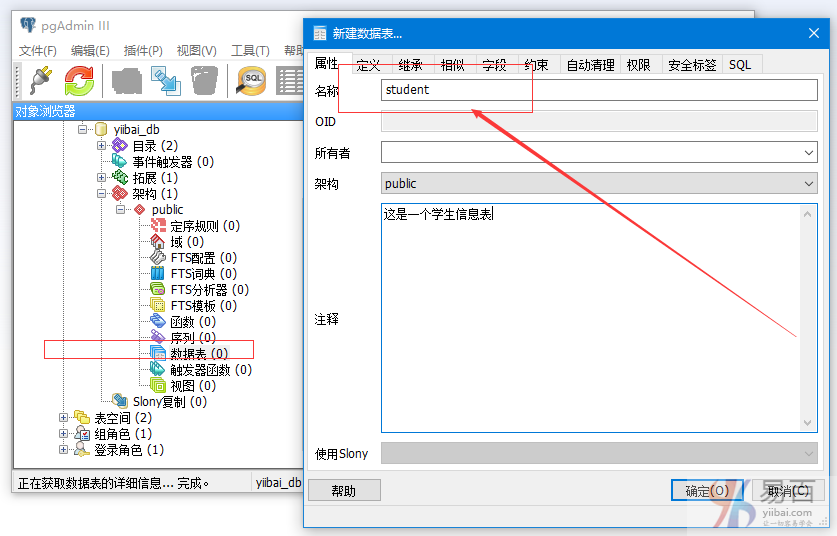Click the 帮助 button in dialog
Image resolution: width=837 pixels, height=536 pixels.
coord(343,490)
